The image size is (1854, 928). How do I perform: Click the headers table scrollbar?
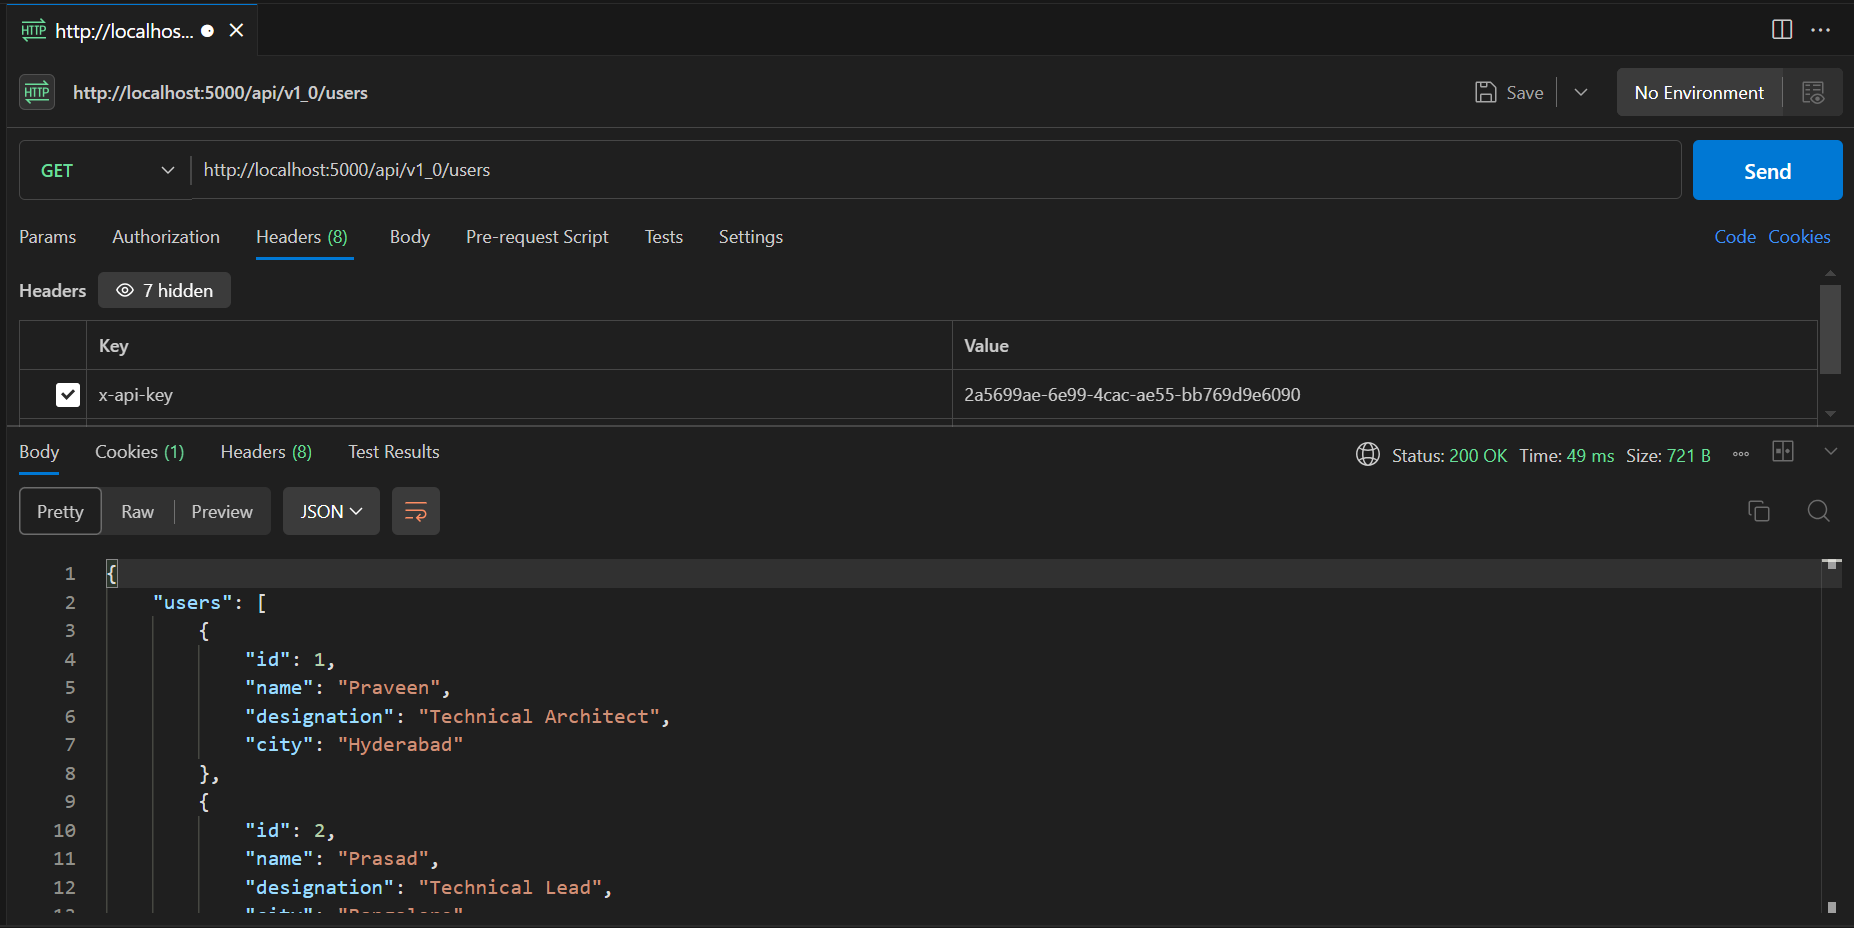1830,330
